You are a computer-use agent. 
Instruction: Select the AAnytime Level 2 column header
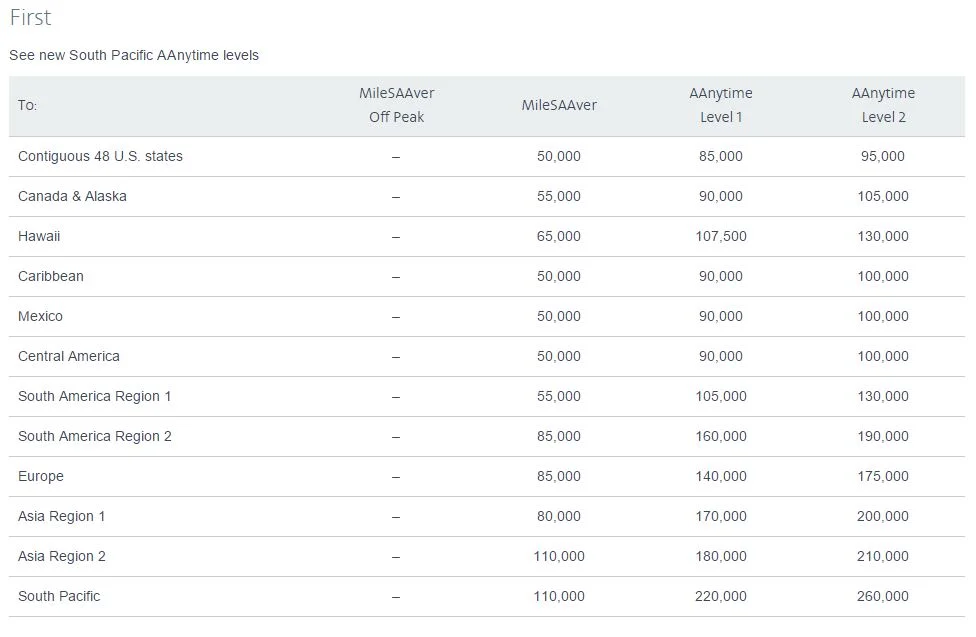883,105
